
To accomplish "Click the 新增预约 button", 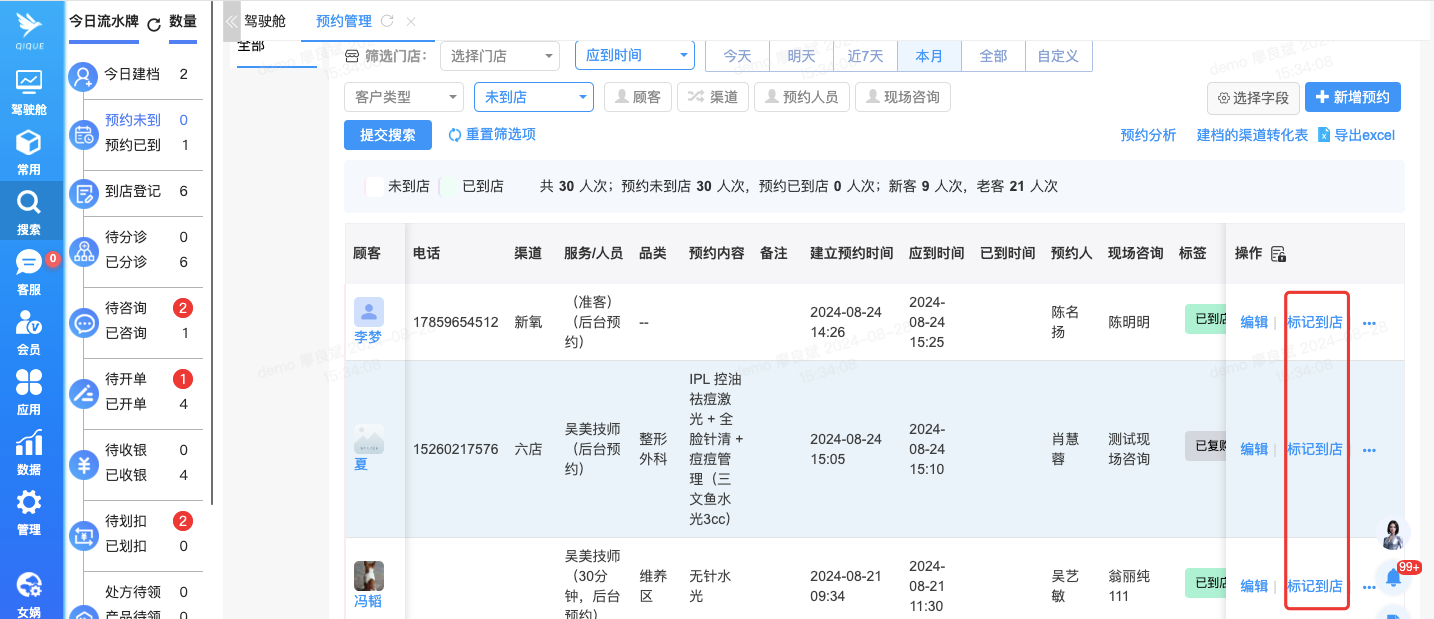I will [x=1352, y=97].
